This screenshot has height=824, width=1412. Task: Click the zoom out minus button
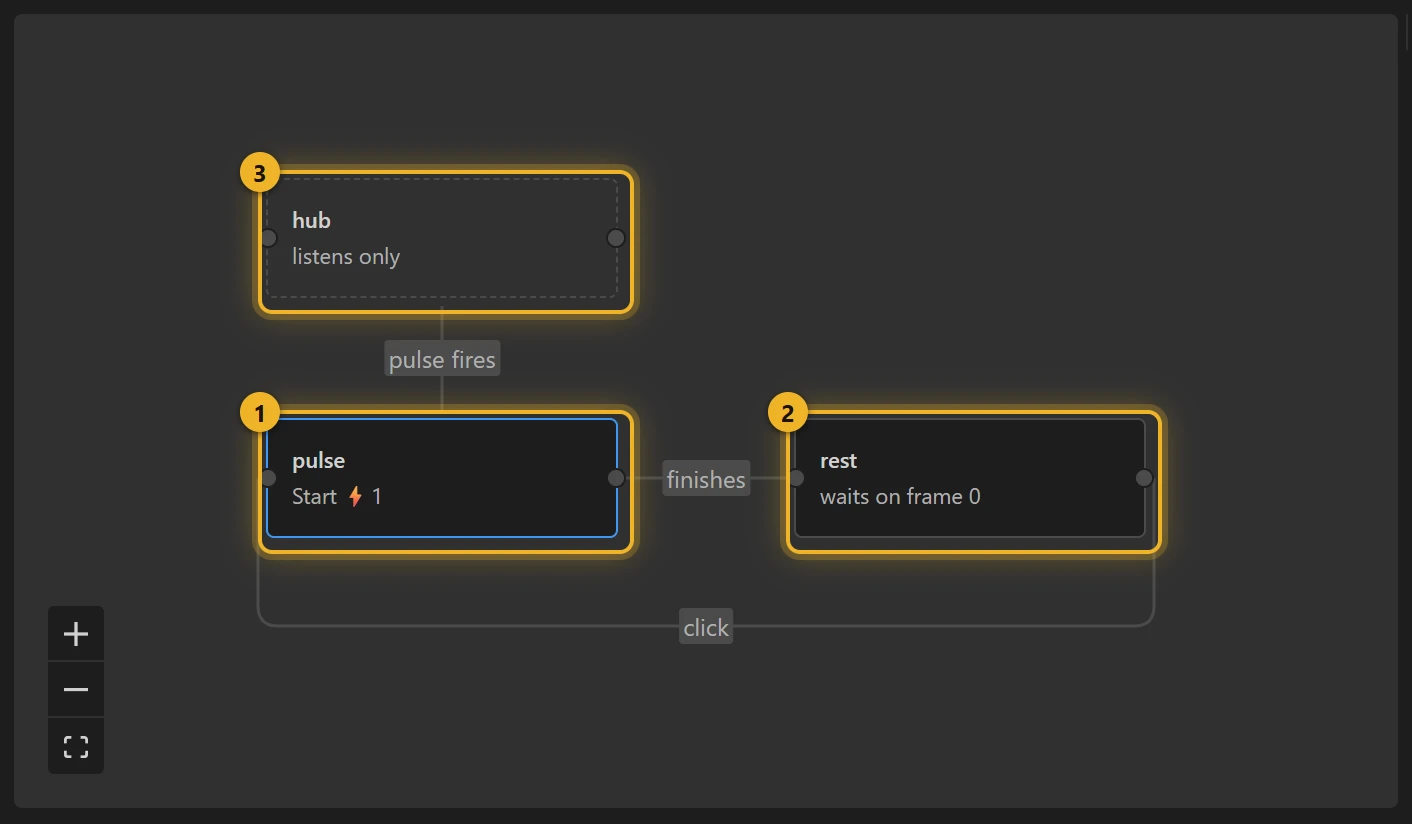click(x=76, y=690)
